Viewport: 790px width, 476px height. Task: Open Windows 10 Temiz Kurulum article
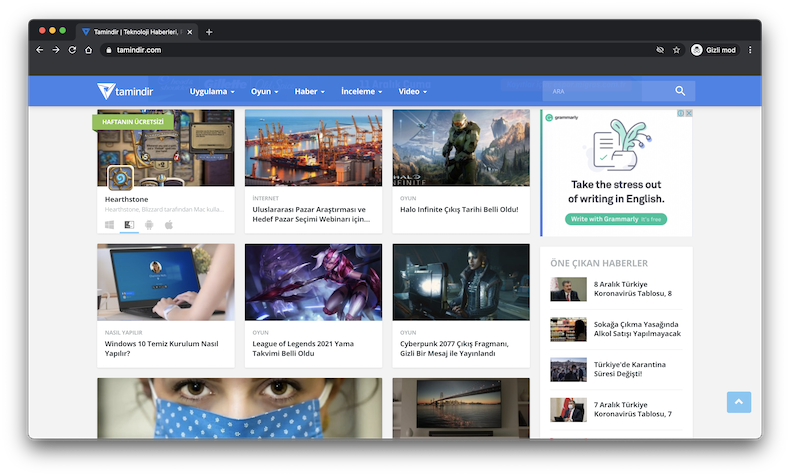pos(162,348)
